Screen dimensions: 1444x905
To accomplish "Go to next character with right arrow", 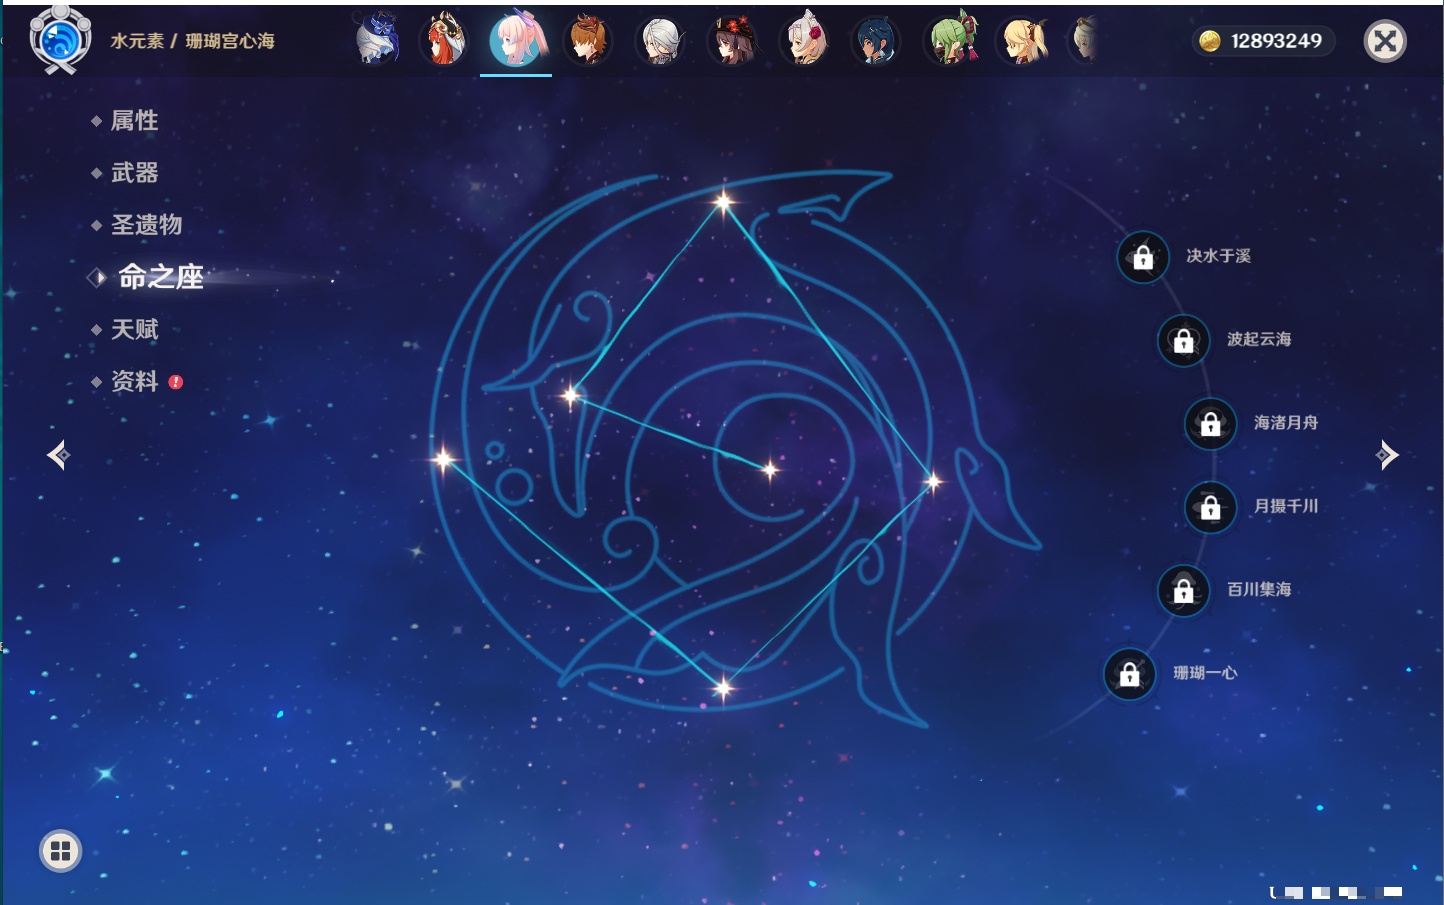I will [x=1387, y=455].
